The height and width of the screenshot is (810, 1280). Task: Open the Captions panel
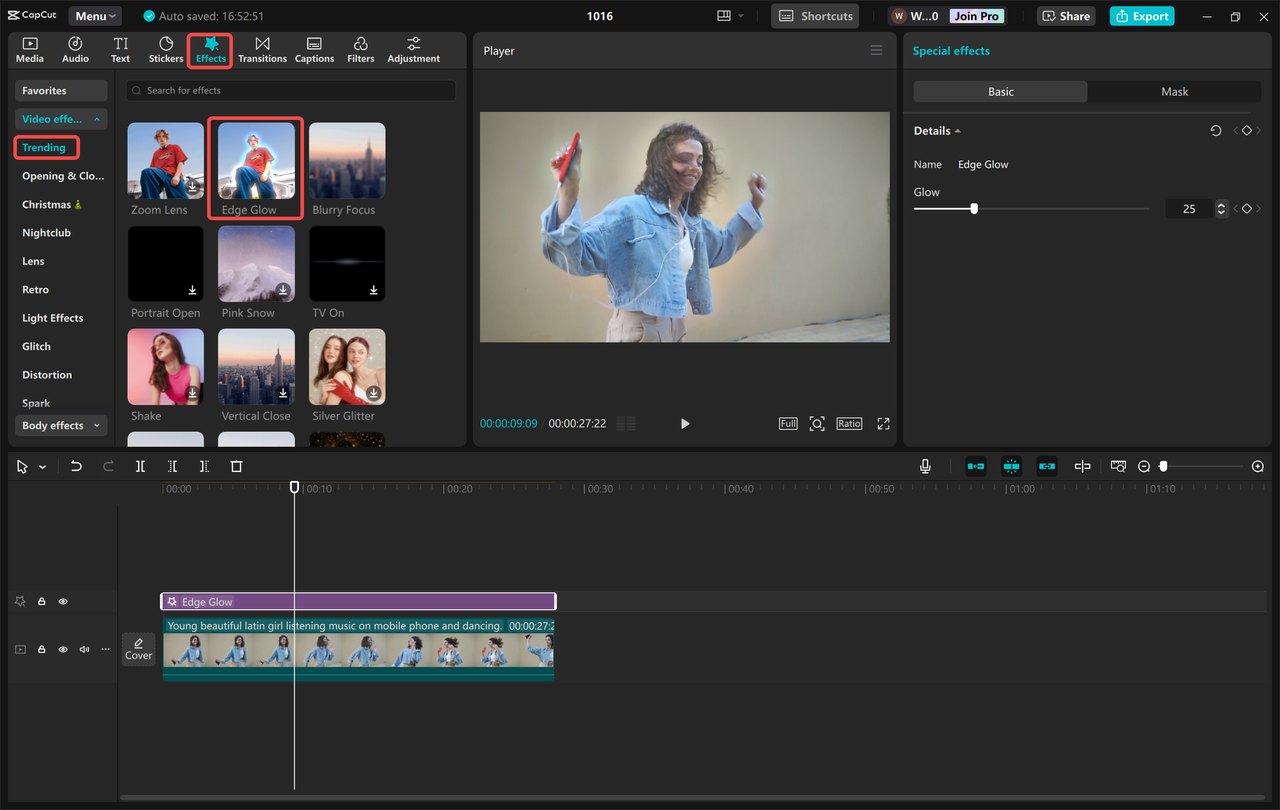pos(314,48)
